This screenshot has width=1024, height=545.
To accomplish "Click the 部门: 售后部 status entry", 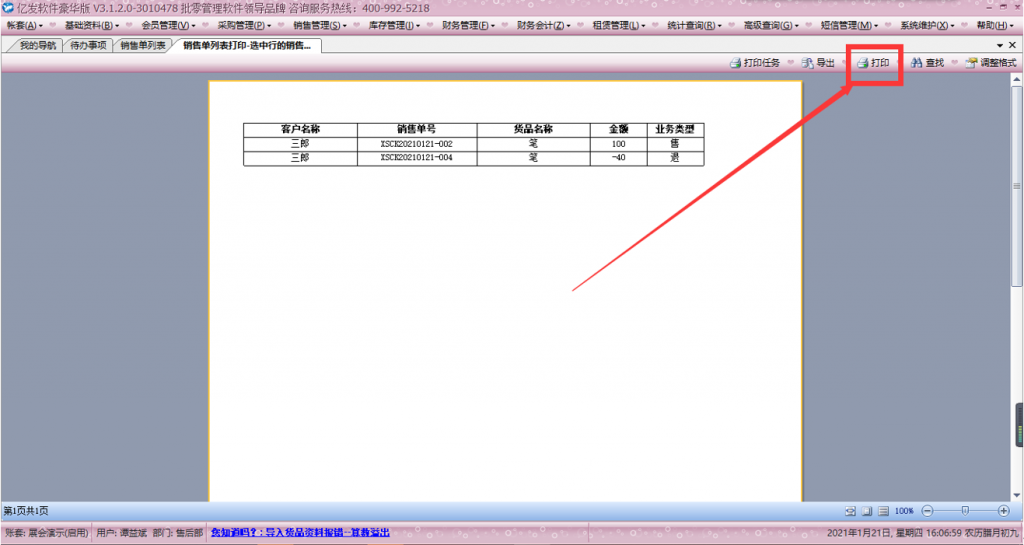I will pyautogui.click(x=177, y=533).
